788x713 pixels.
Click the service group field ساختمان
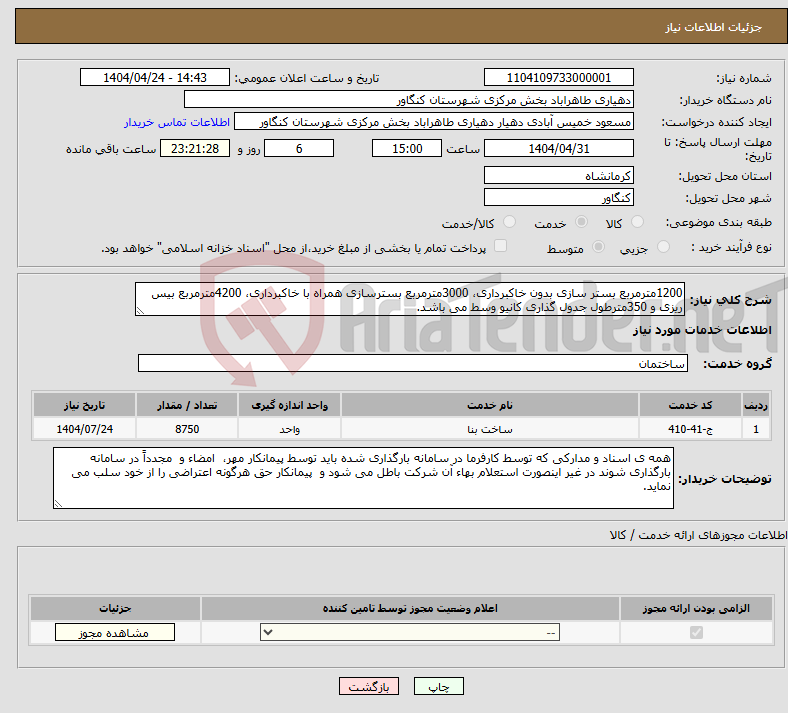tap(413, 363)
